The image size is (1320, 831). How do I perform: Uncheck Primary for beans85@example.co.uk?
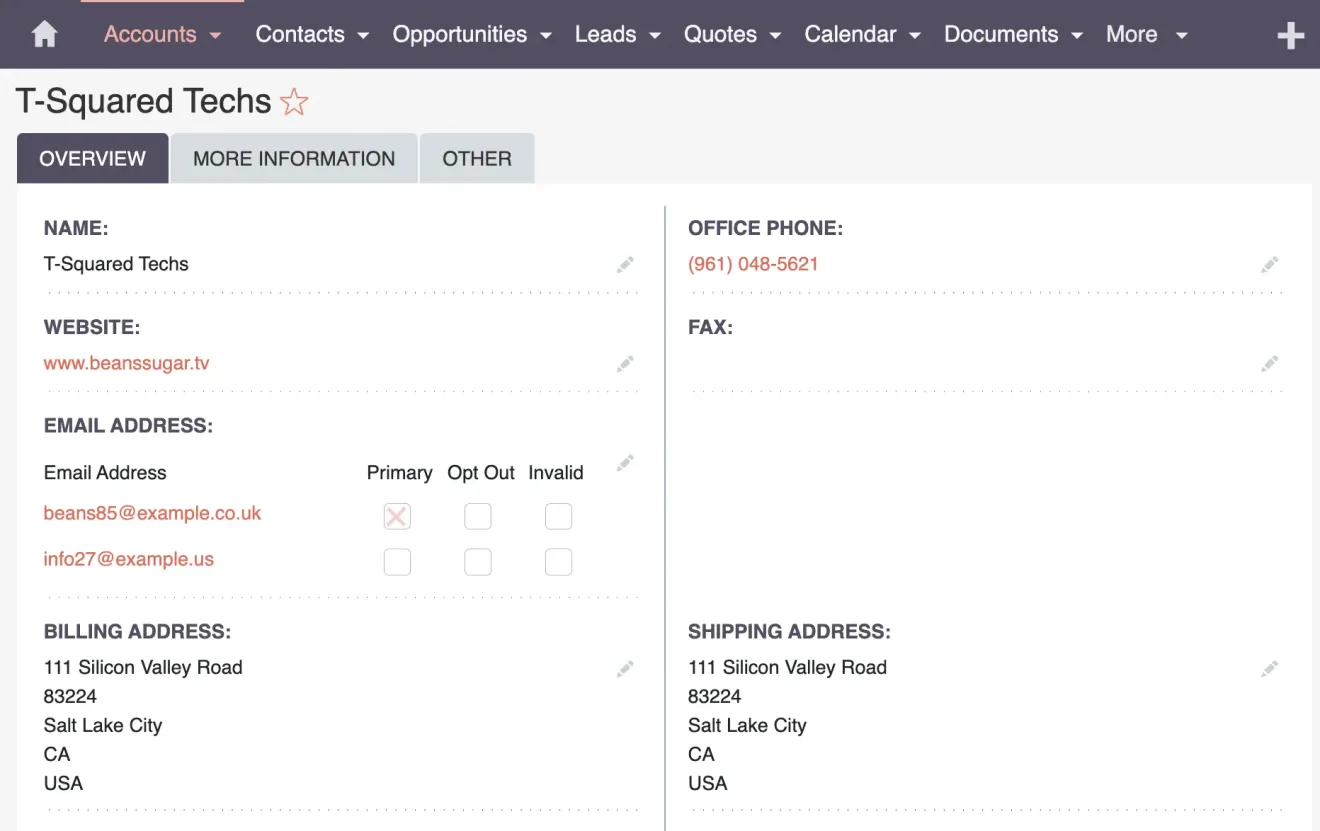(396, 516)
